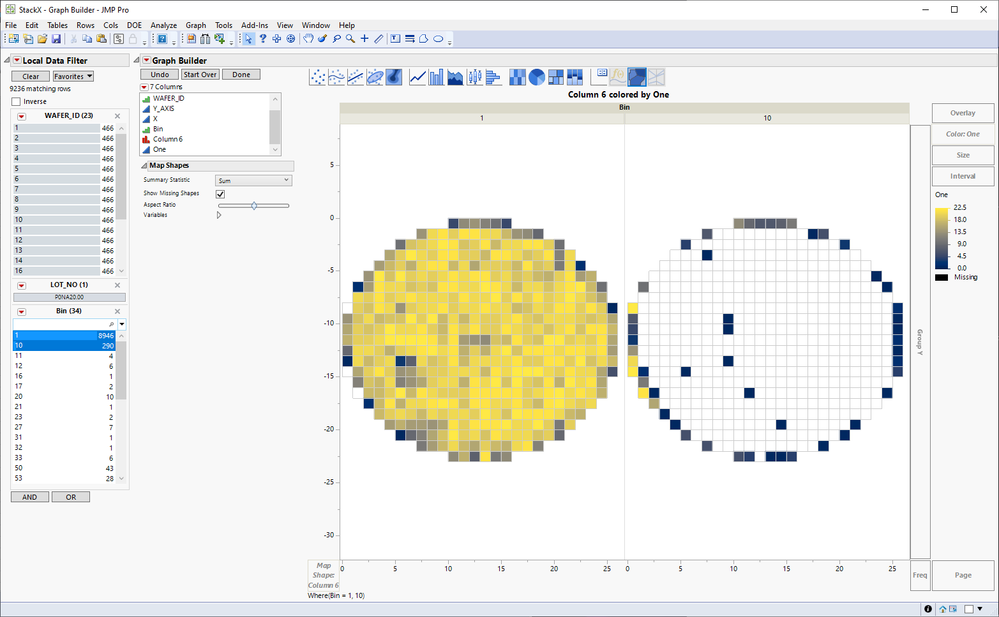This screenshot has width=999, height=617.
Task: Select the Line chart element icon
Action: tap(417, 77)
